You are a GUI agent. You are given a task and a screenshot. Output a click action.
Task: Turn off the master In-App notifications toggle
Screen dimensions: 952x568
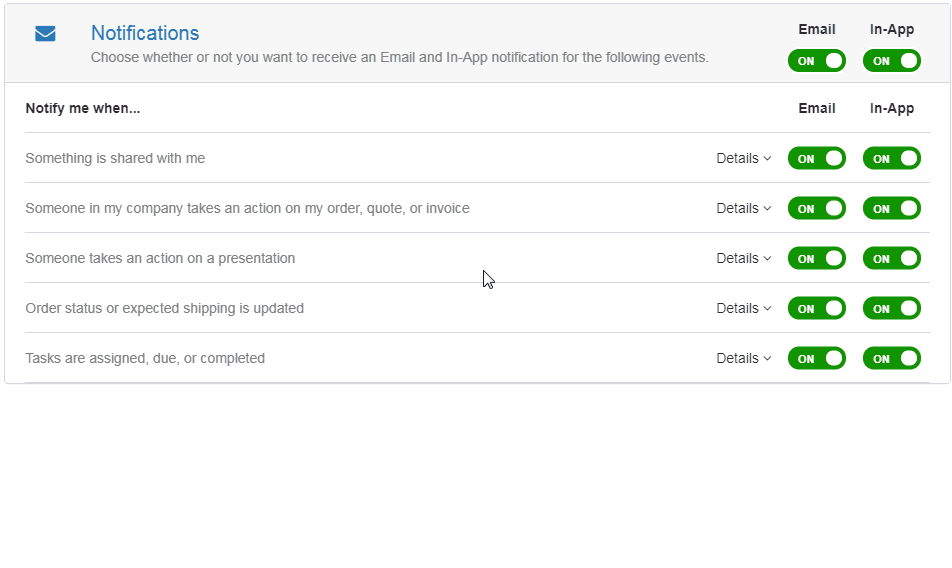pyautogui.click(x=892, y=61)
